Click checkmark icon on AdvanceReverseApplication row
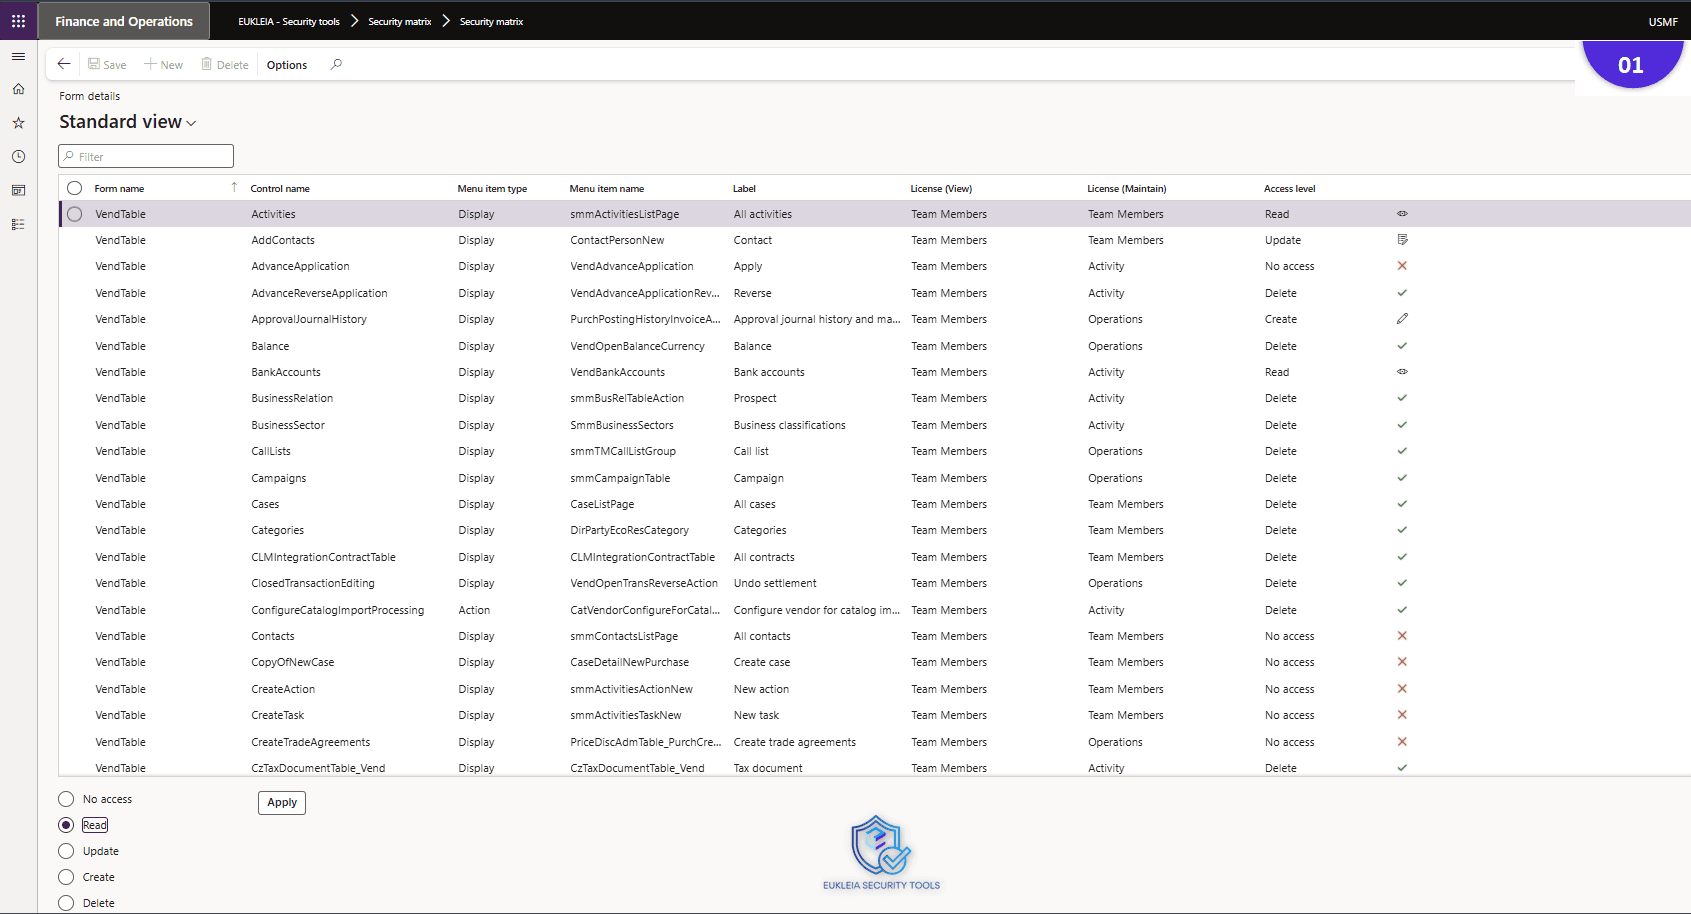The image size is (1691, 914). pyautogui.click(x=1402, y=293)
